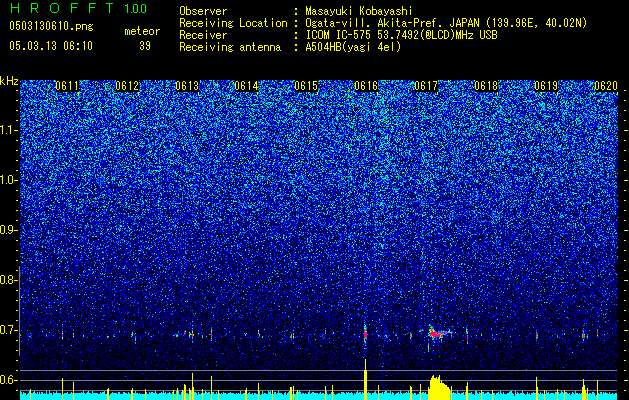Click the Observer name Masayuki Kobayashi

[x=359, y=11]
